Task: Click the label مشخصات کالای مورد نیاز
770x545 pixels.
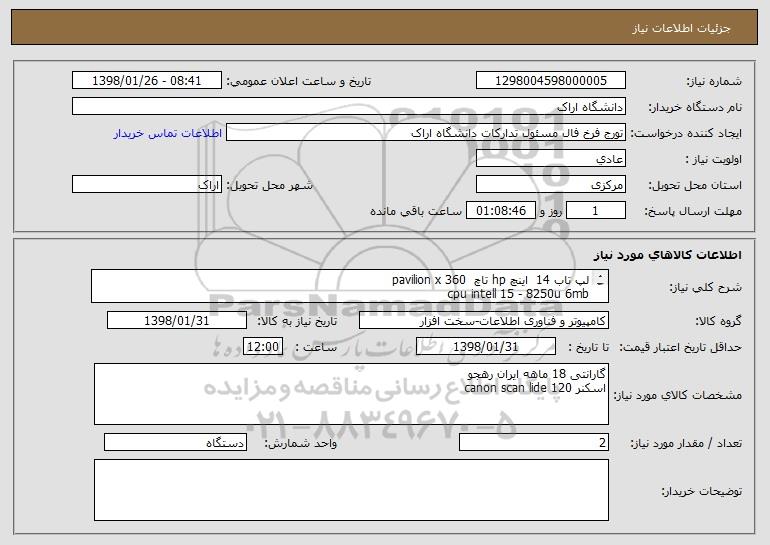Action: coord(678,395)
